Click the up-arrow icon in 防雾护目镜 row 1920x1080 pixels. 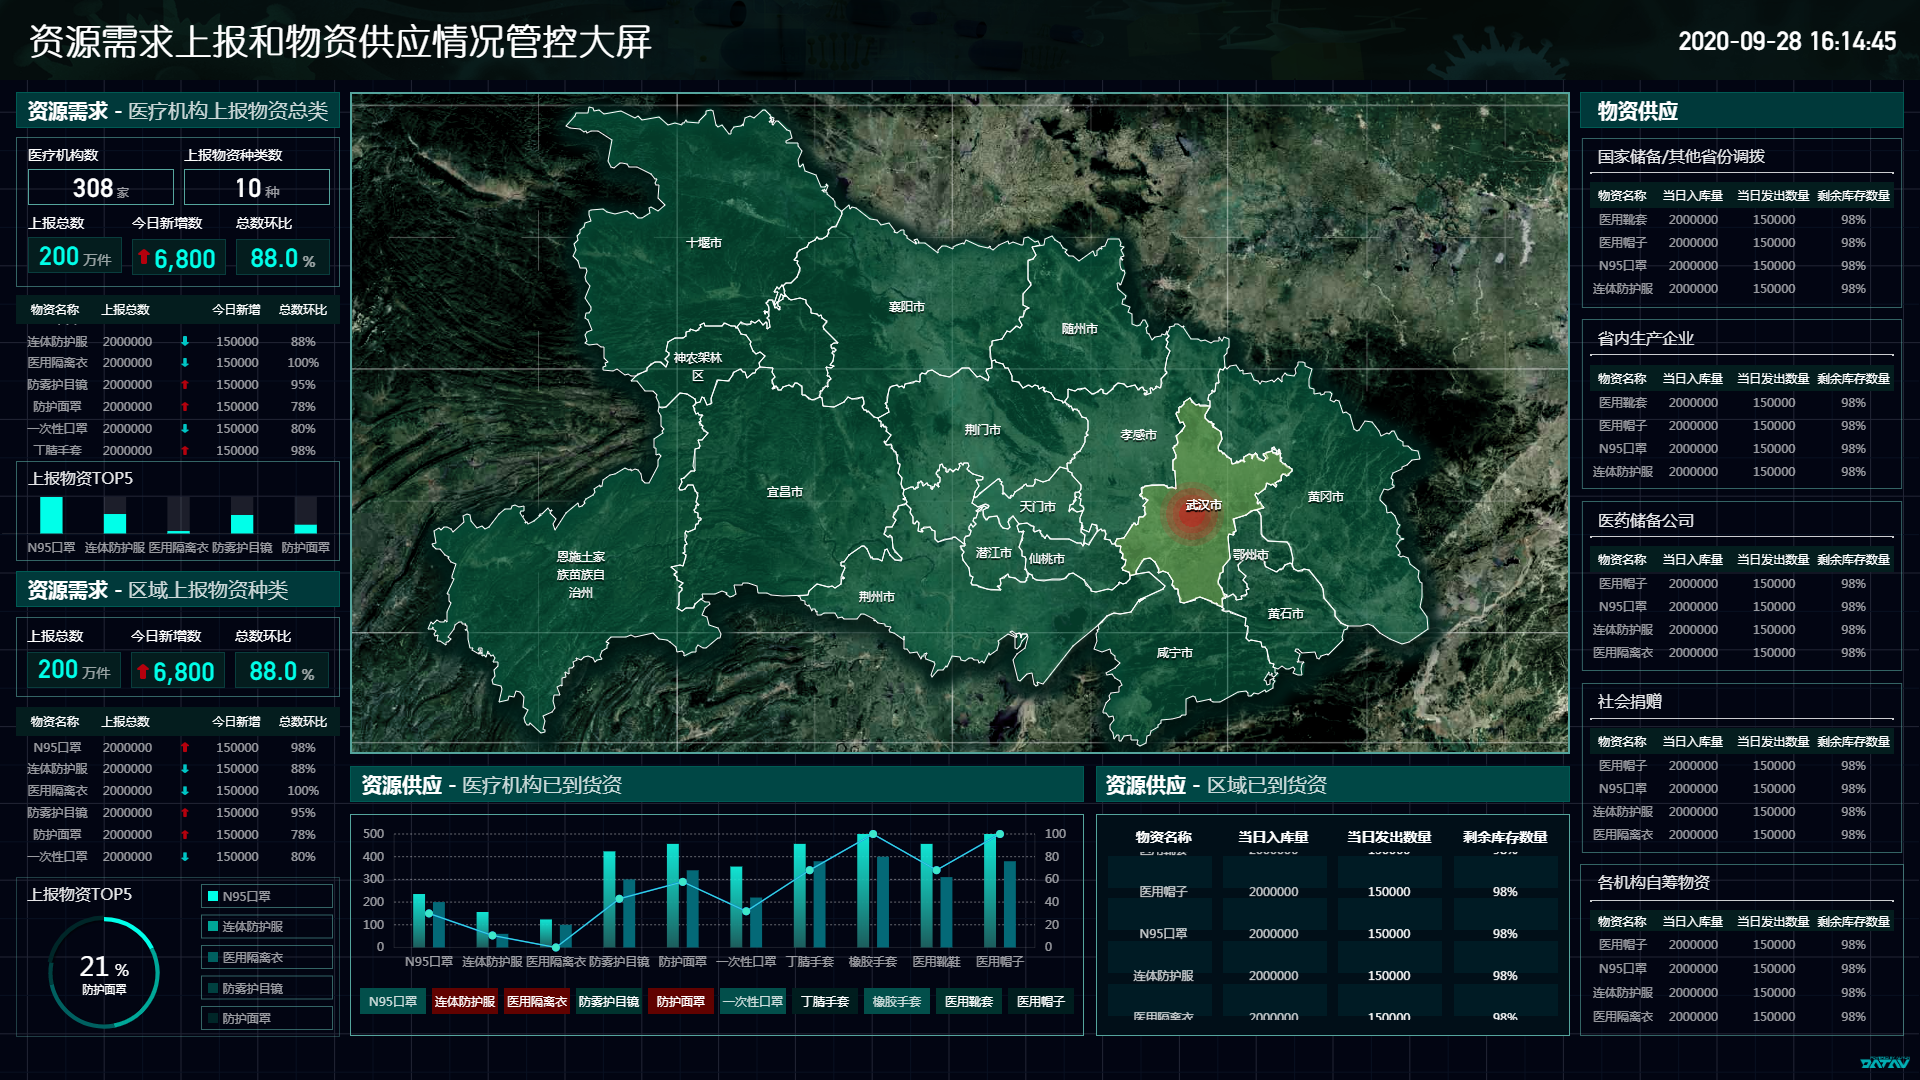pyautogui.click(x=185, y=385)
